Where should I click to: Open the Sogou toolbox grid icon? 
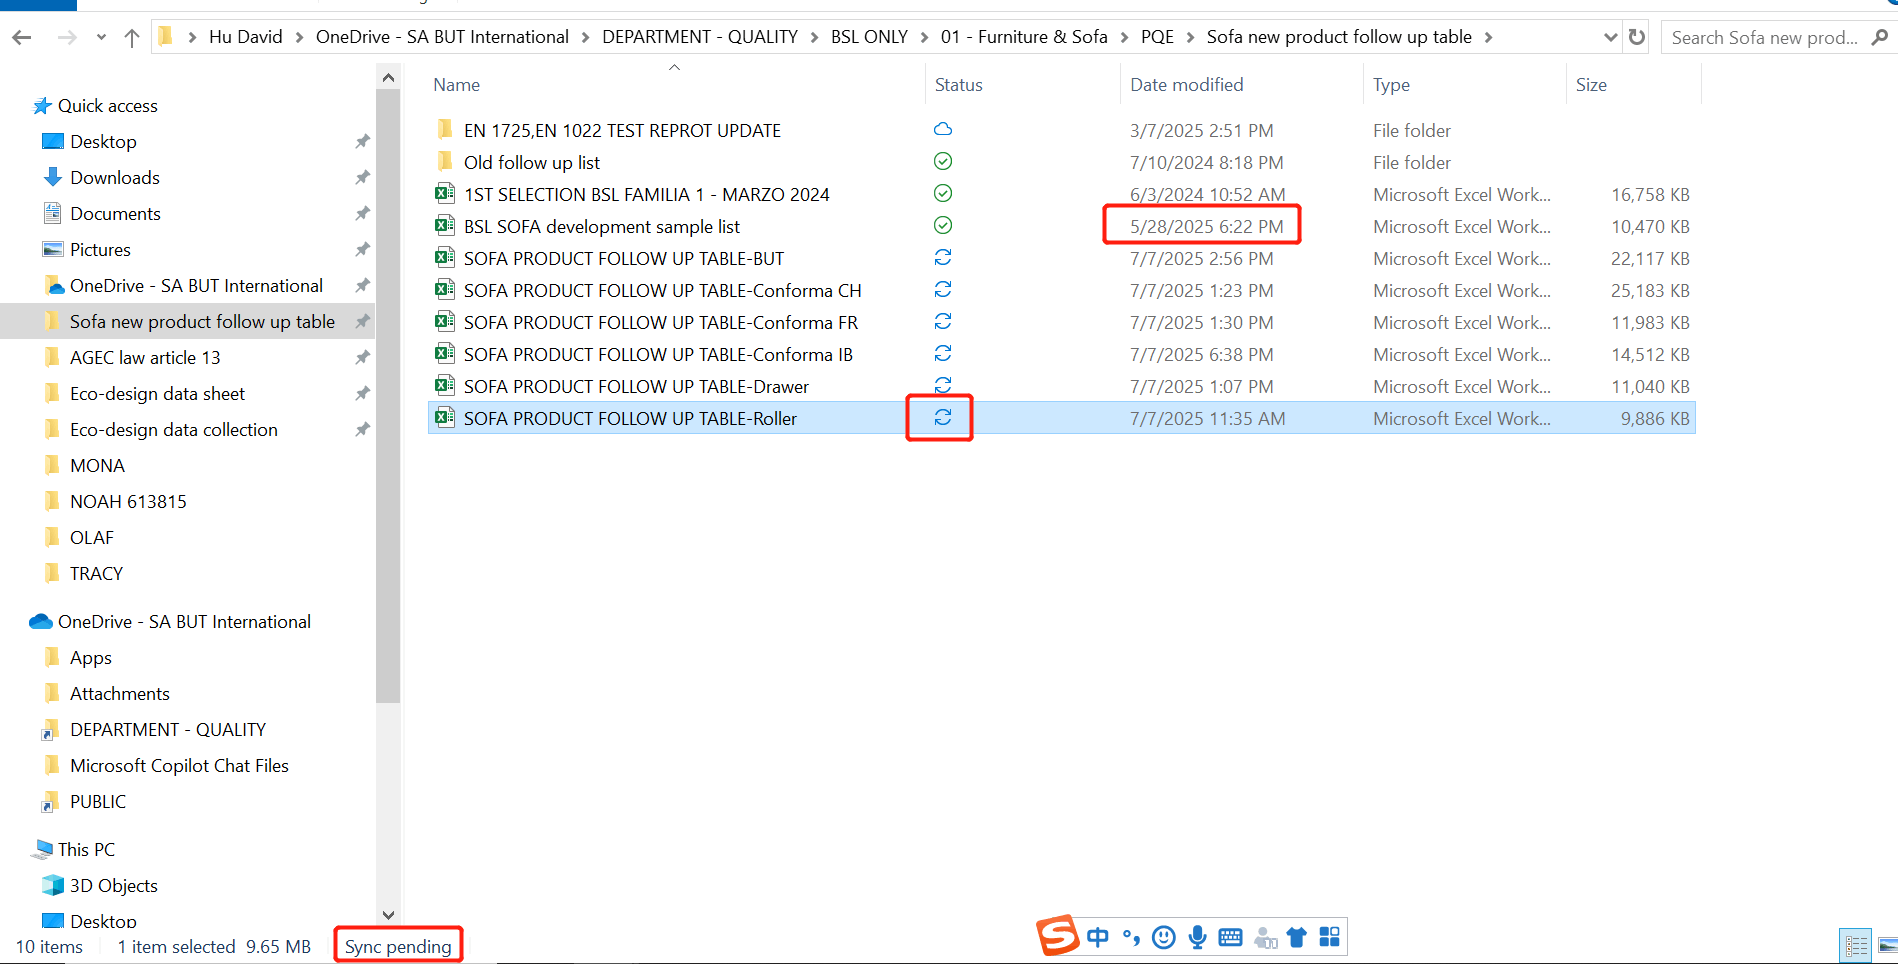coord(1329,937)
